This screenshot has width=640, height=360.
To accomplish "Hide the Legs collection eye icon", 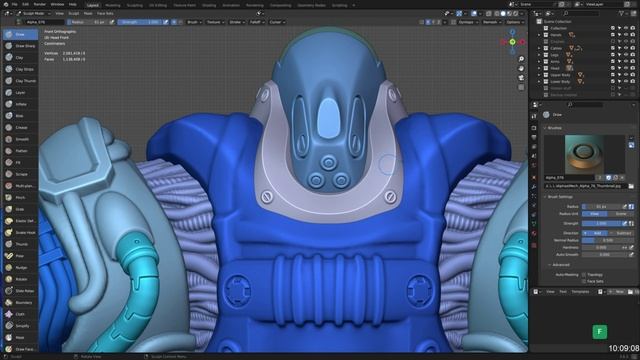I will (626, 55).
